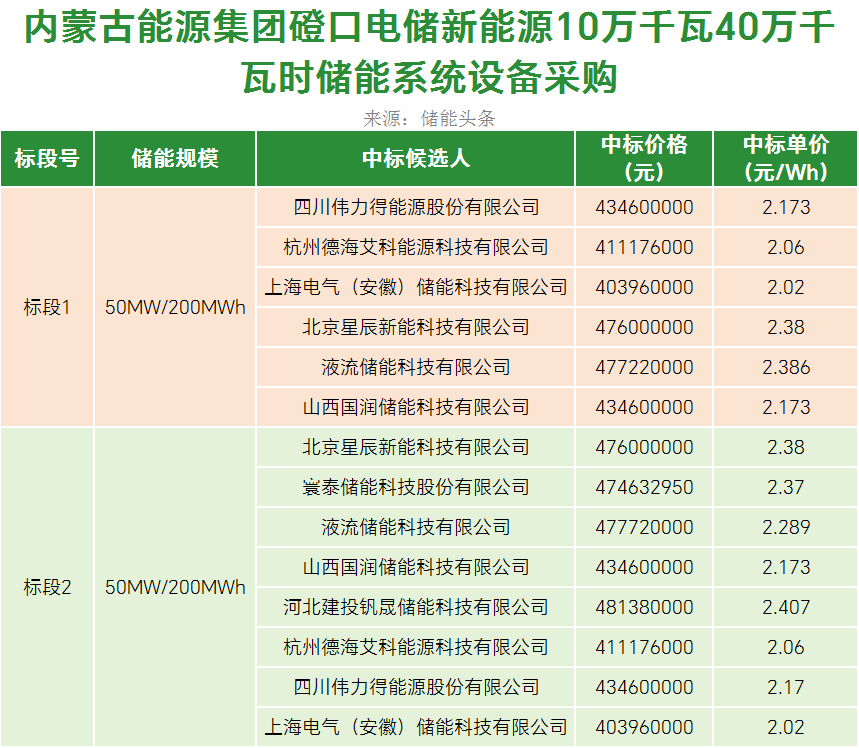Viewport: 859px width, 748px height.
Task: Click 四川伟力得能源股份有限公司 under 标段2
Action: click(x=416, y=687)
